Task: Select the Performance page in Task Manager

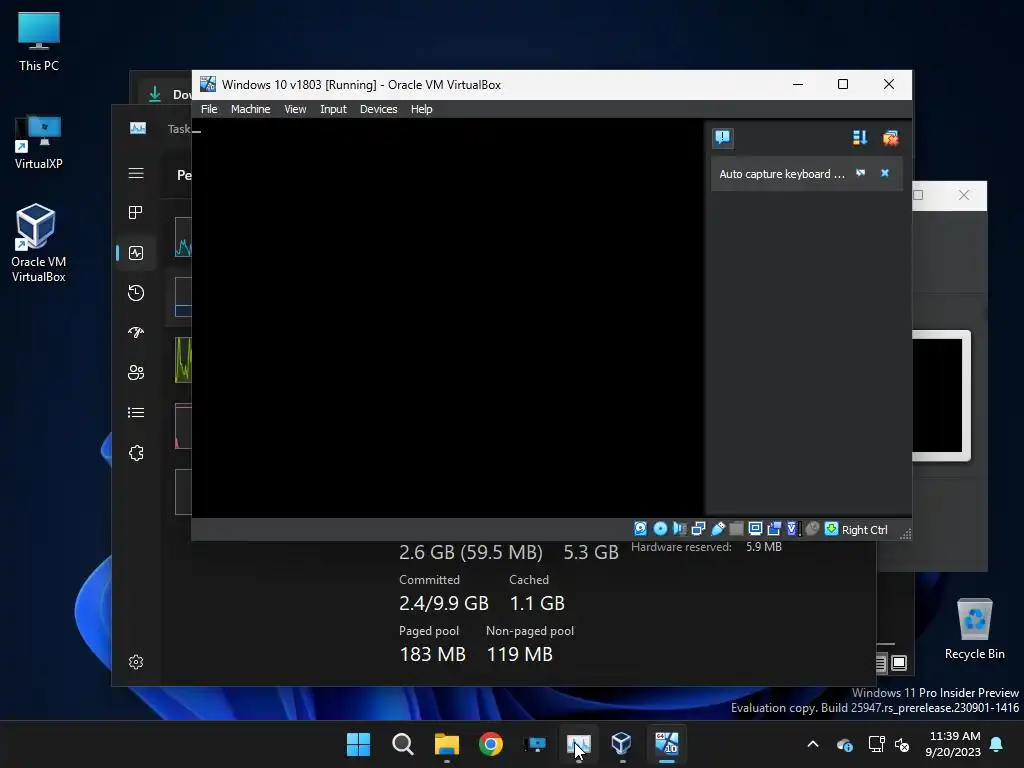Action: (x=136, y=253)
